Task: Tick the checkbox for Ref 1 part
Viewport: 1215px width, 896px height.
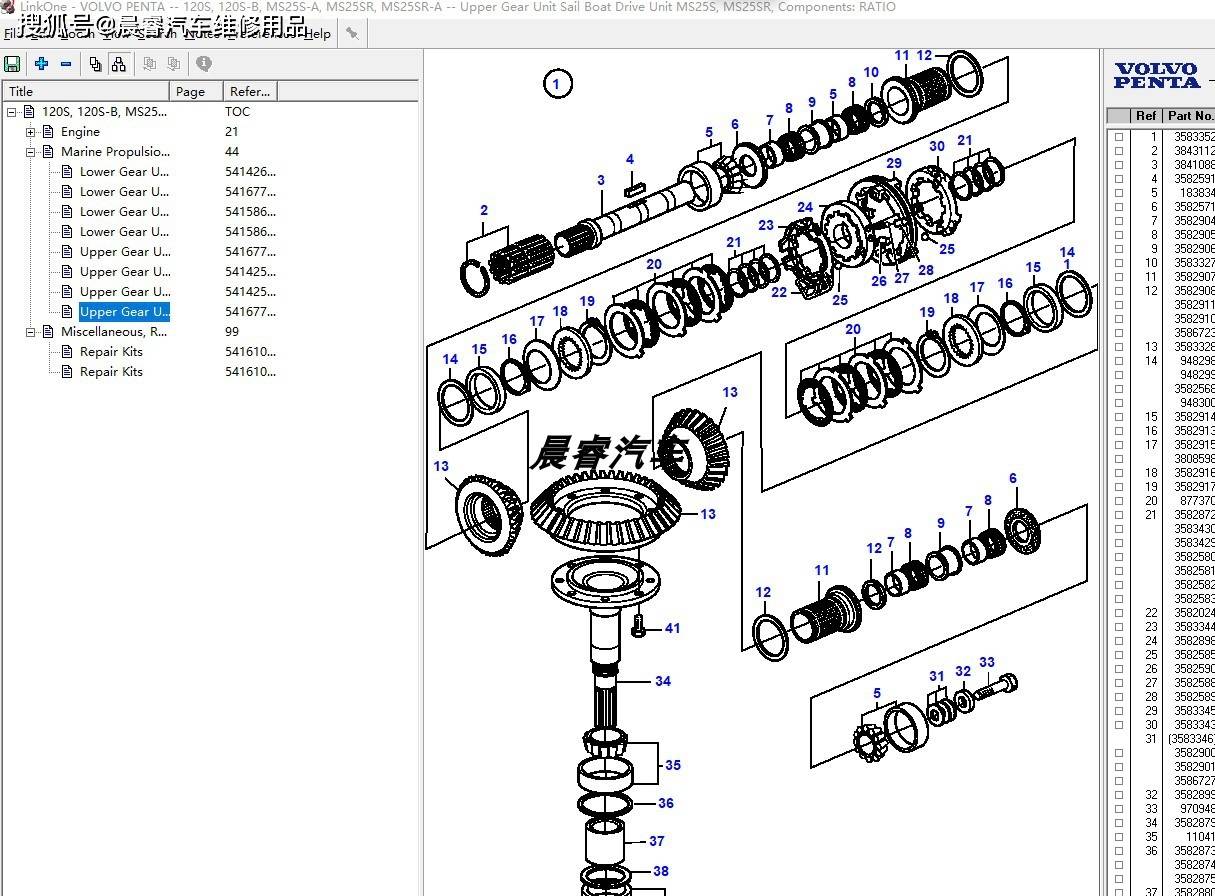Action: click(1119, 137)
